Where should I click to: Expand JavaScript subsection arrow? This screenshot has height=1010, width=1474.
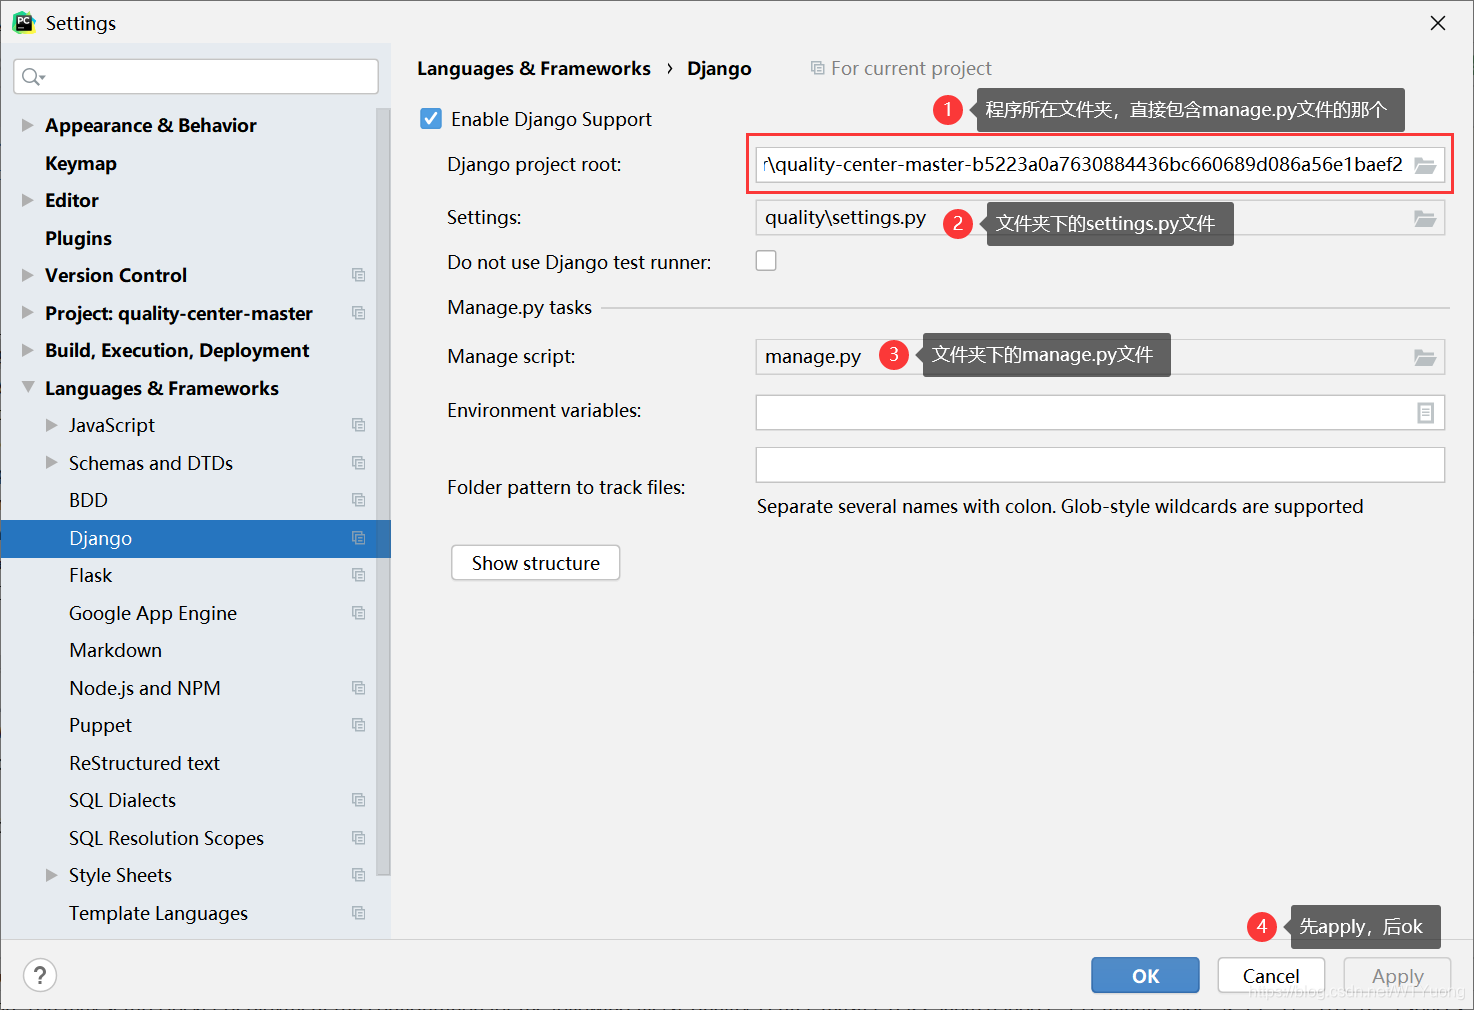coord(51,425)
